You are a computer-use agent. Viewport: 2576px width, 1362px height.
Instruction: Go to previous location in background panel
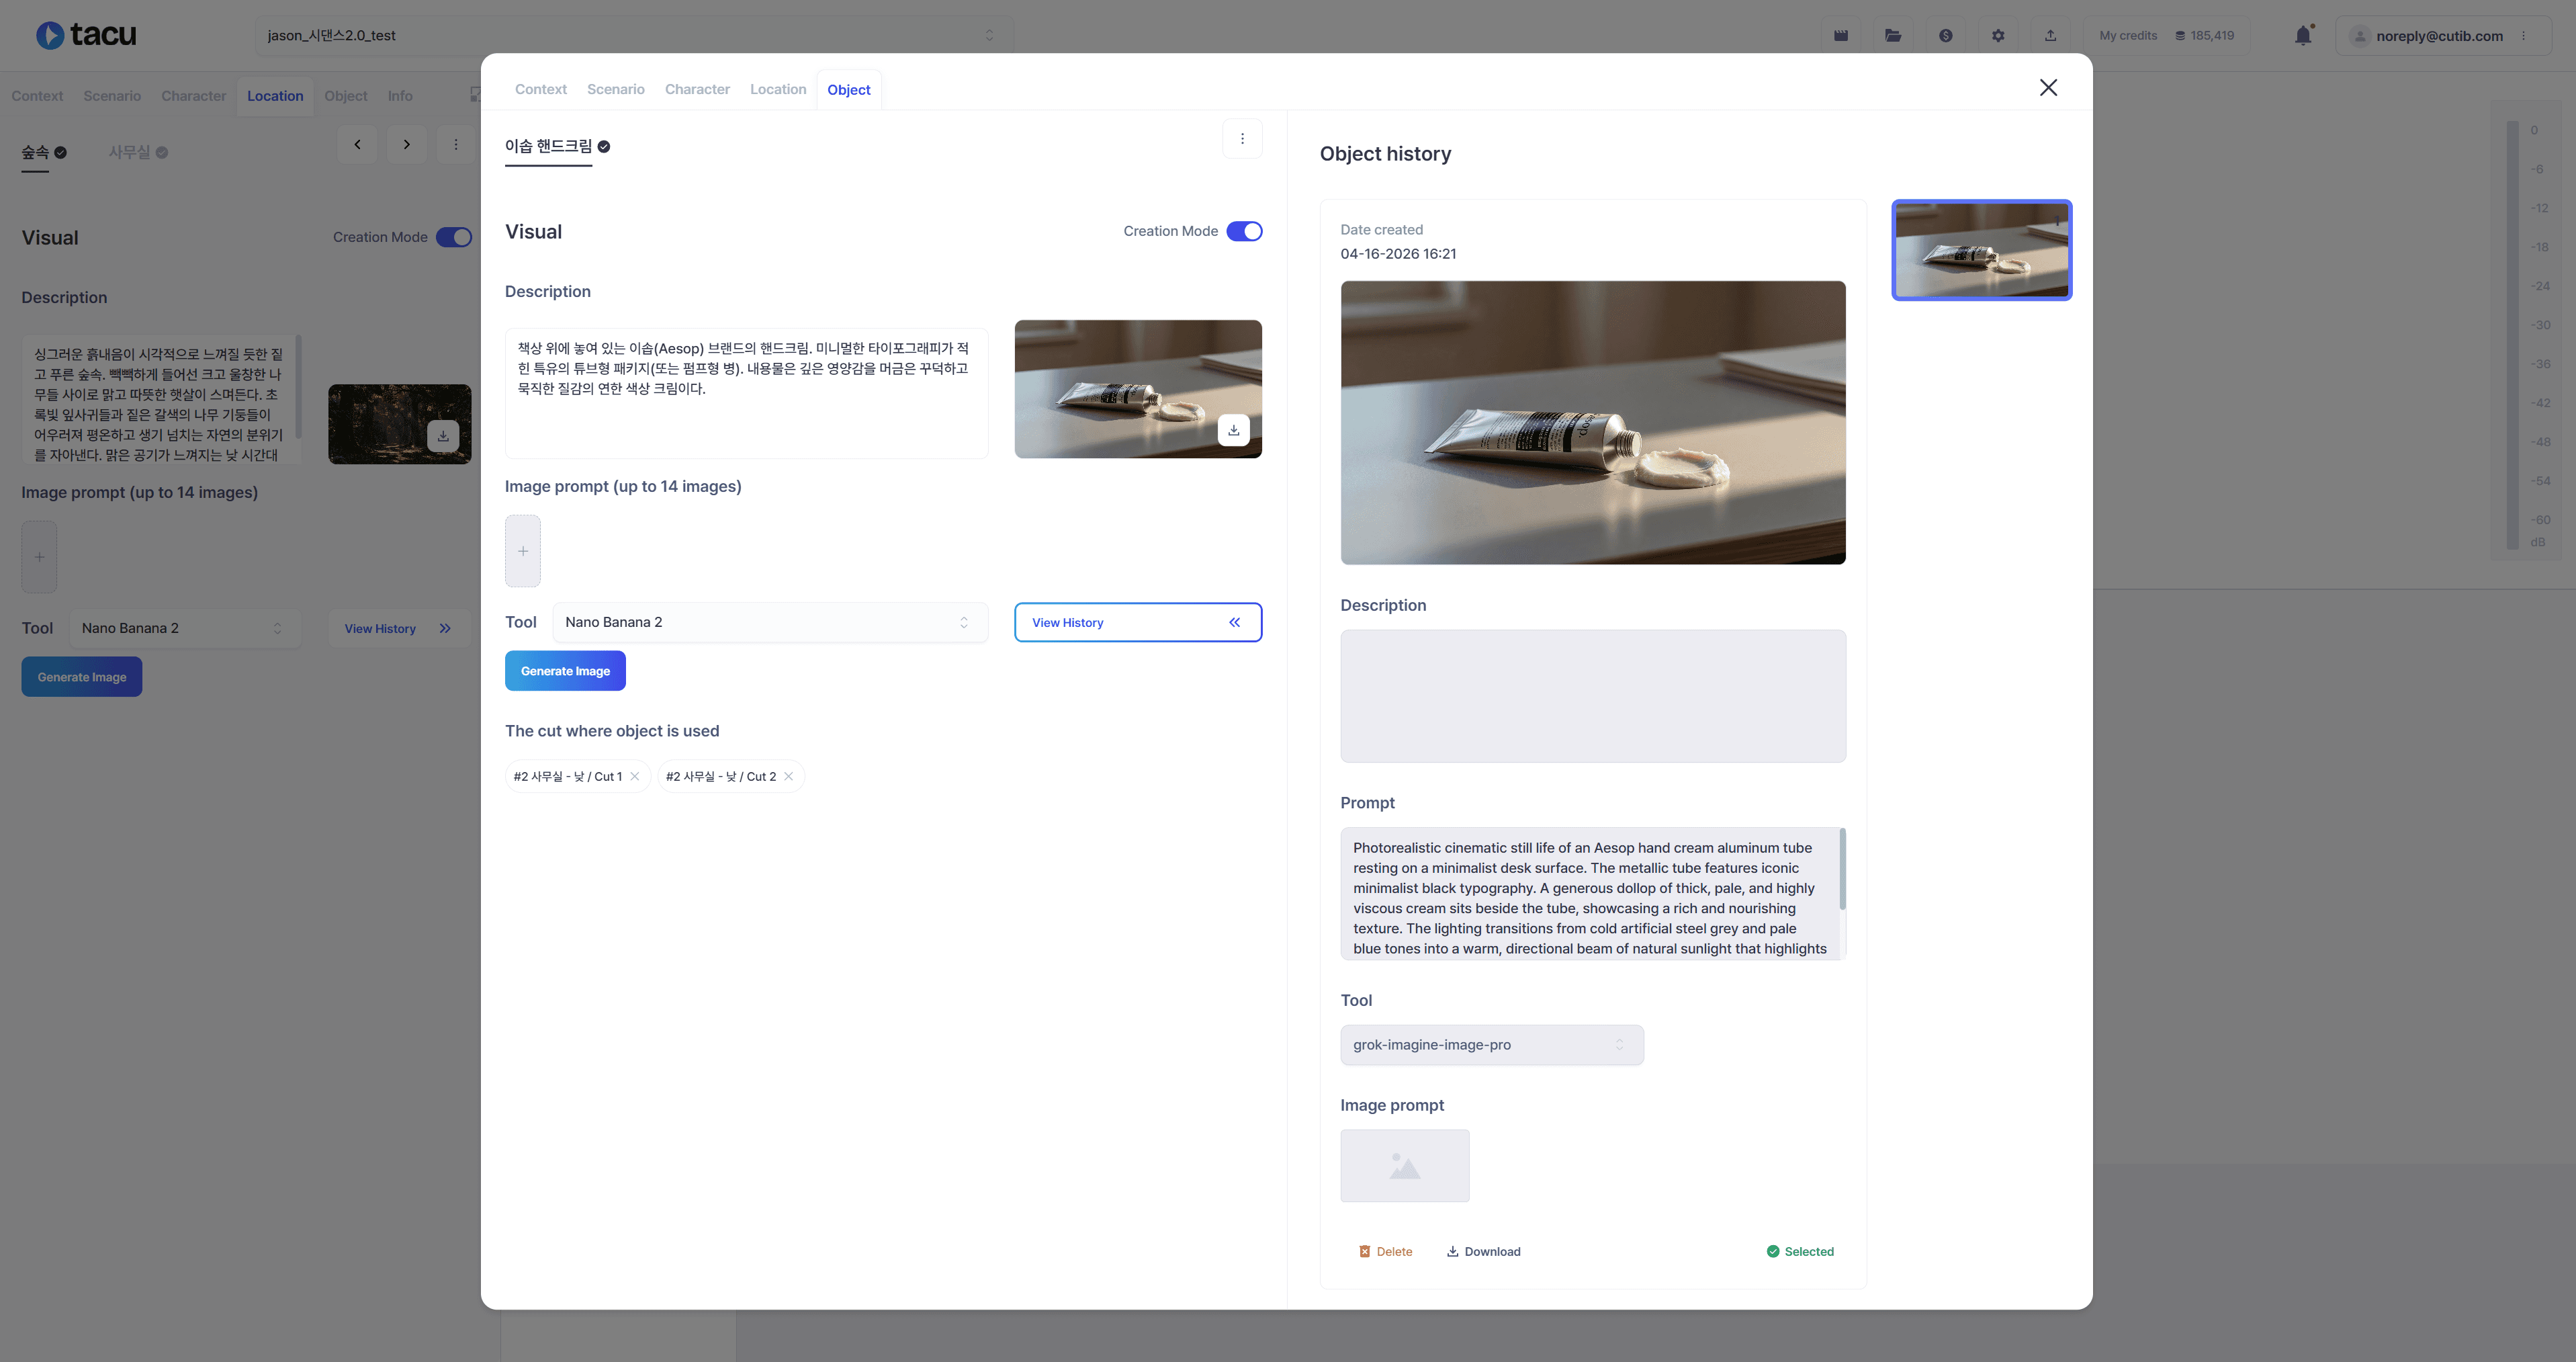[357, 145]
